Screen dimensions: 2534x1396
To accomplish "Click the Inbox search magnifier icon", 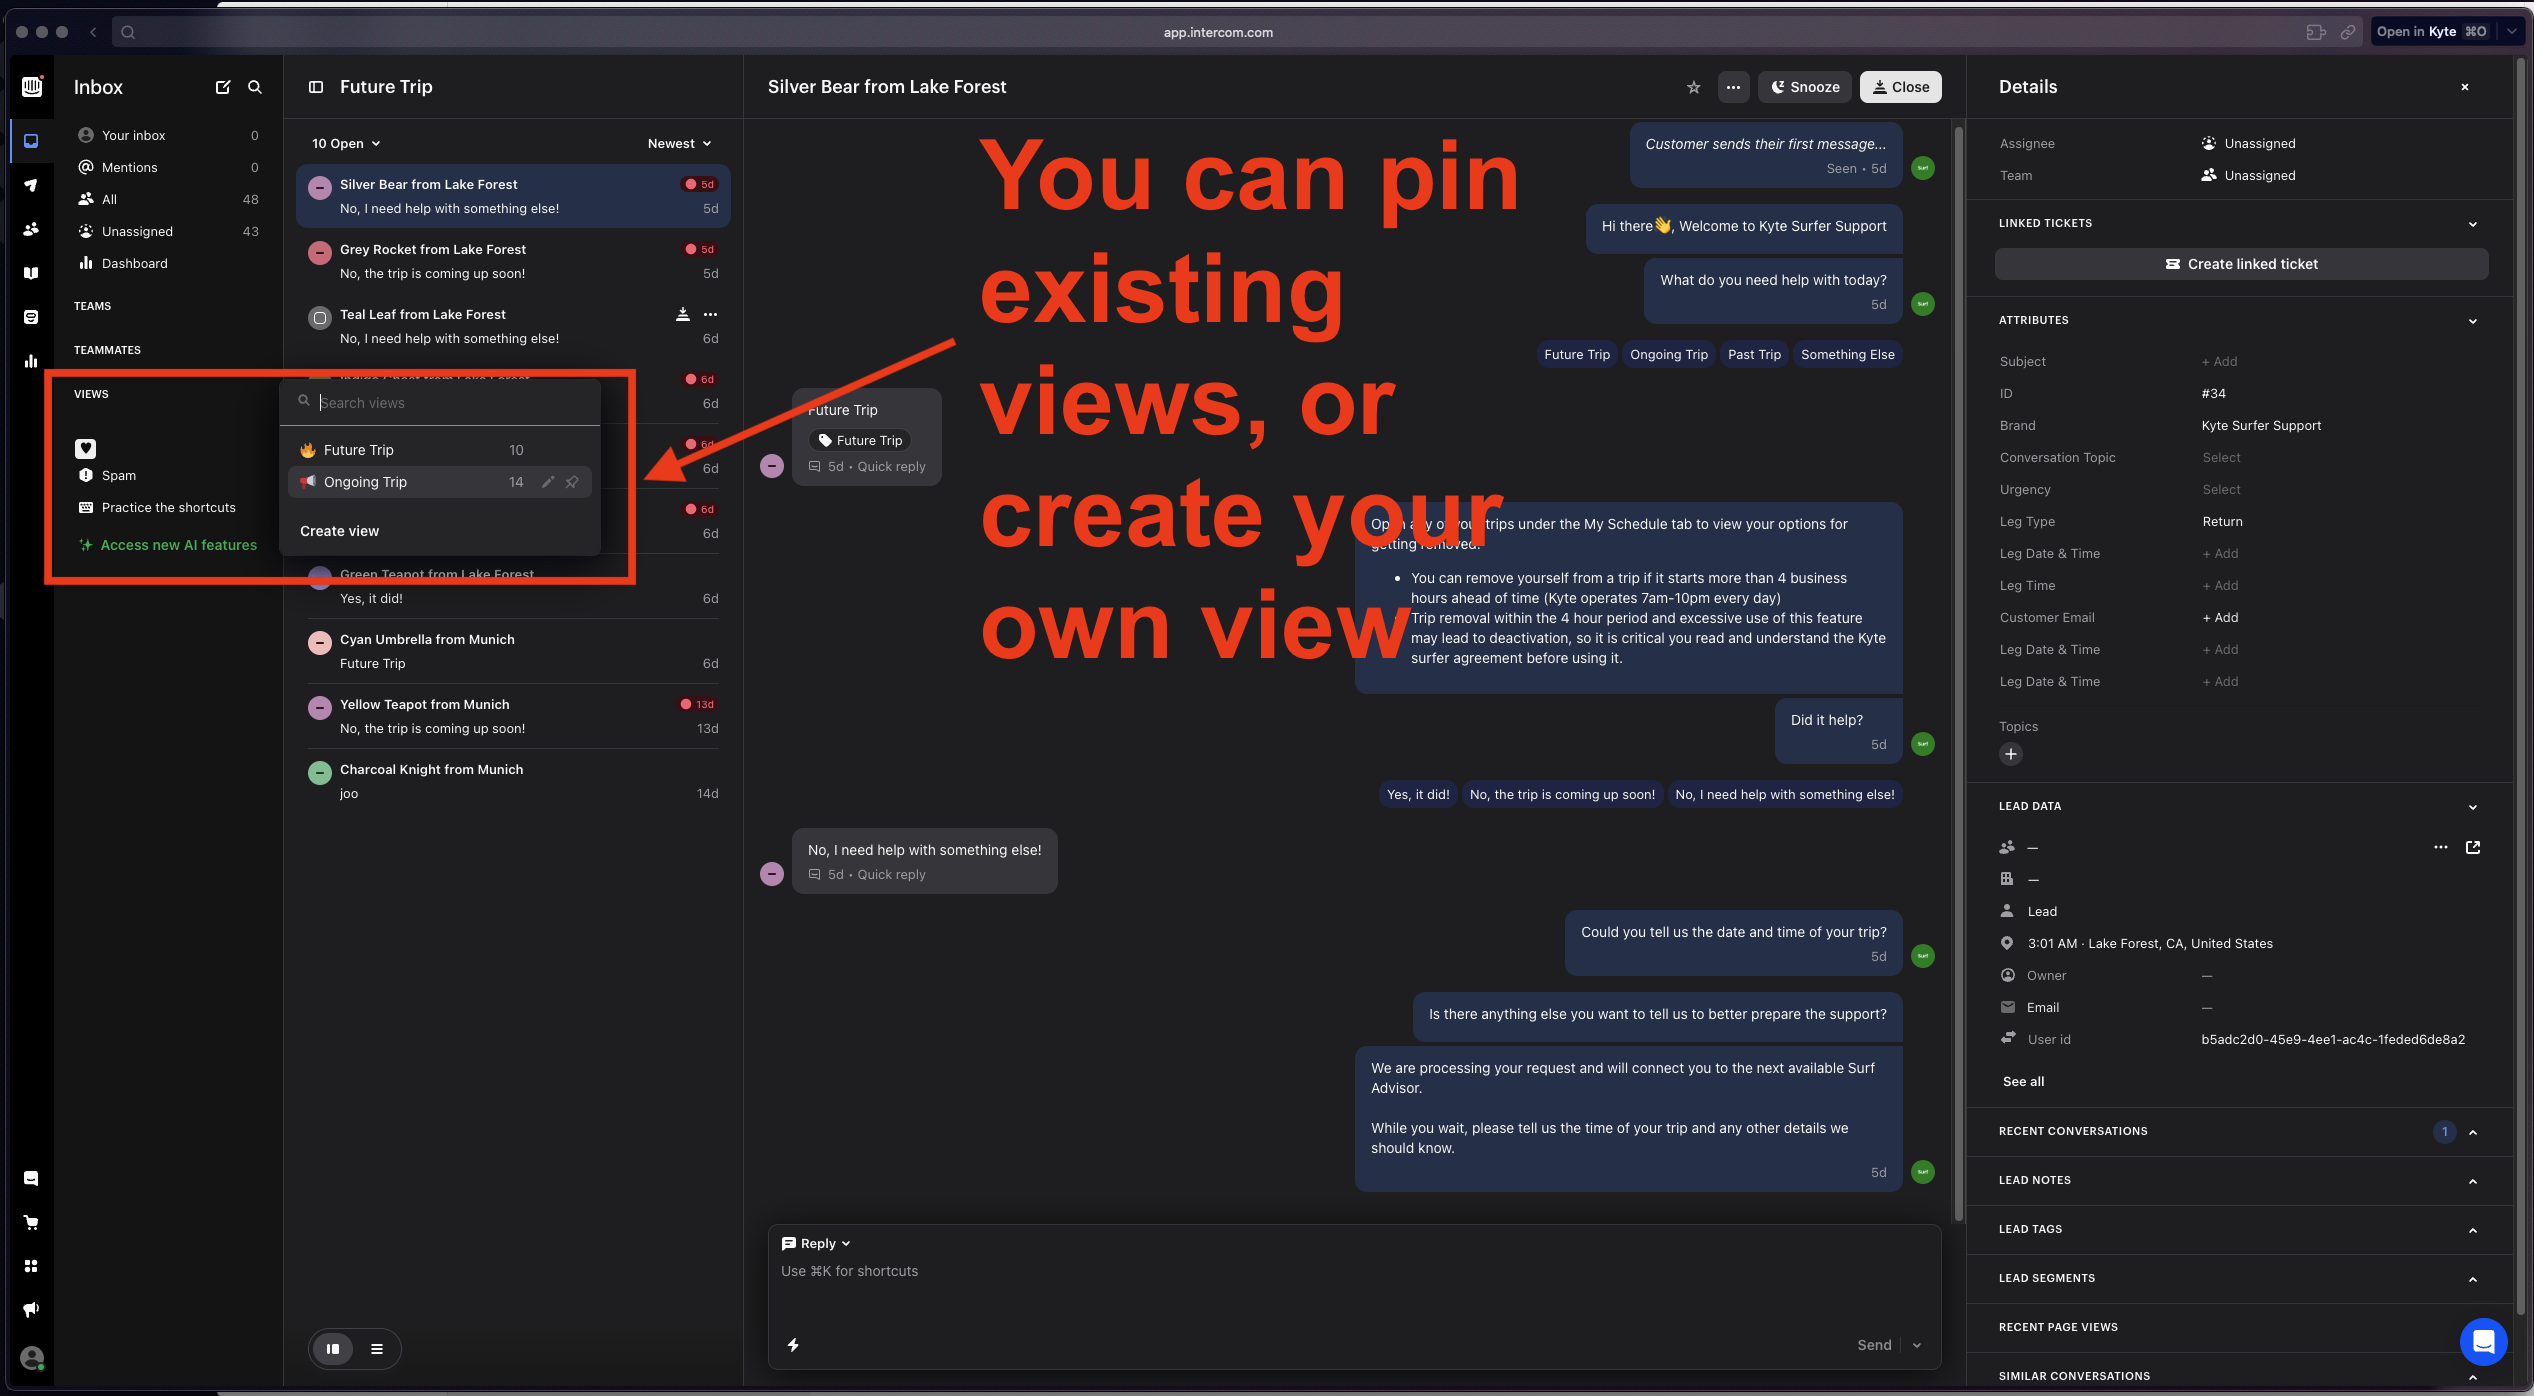I will click(x=255, y=87).
